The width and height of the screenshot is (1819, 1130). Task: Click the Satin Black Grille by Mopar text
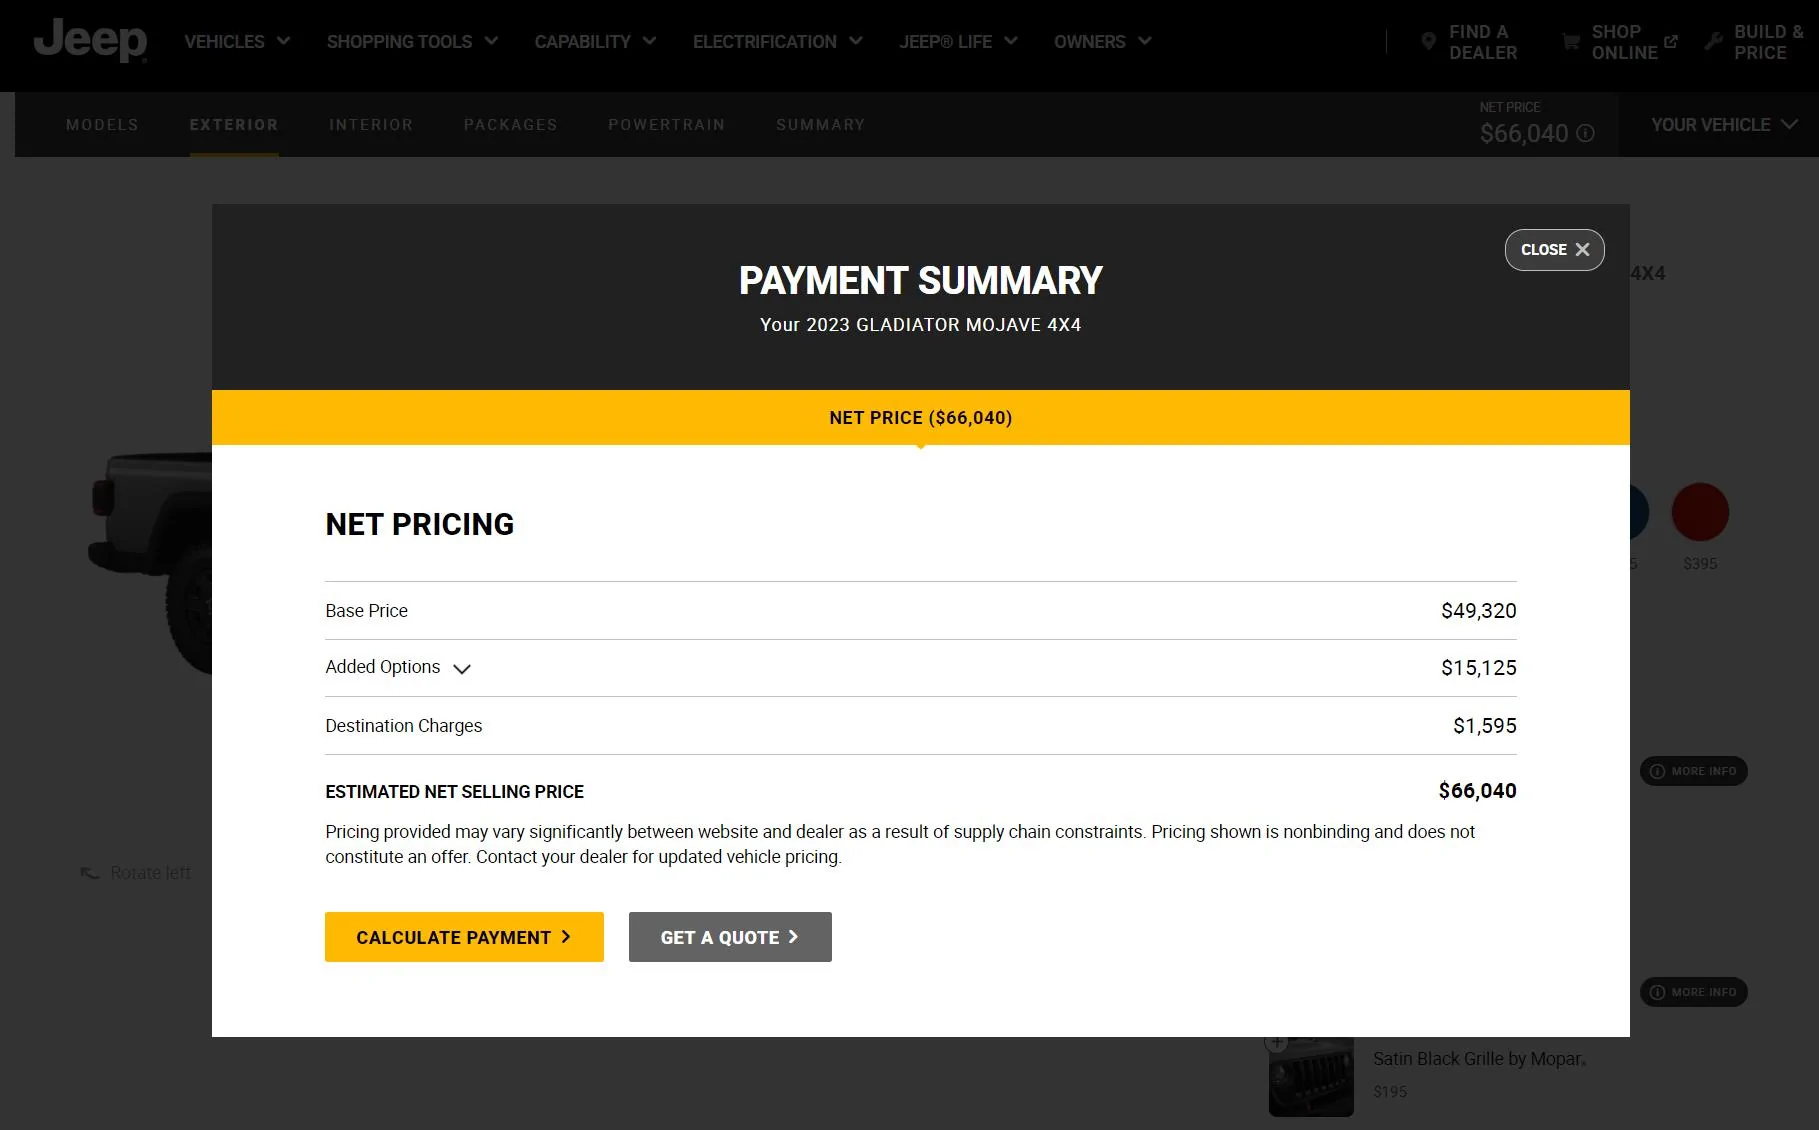coord(1479,1059)
